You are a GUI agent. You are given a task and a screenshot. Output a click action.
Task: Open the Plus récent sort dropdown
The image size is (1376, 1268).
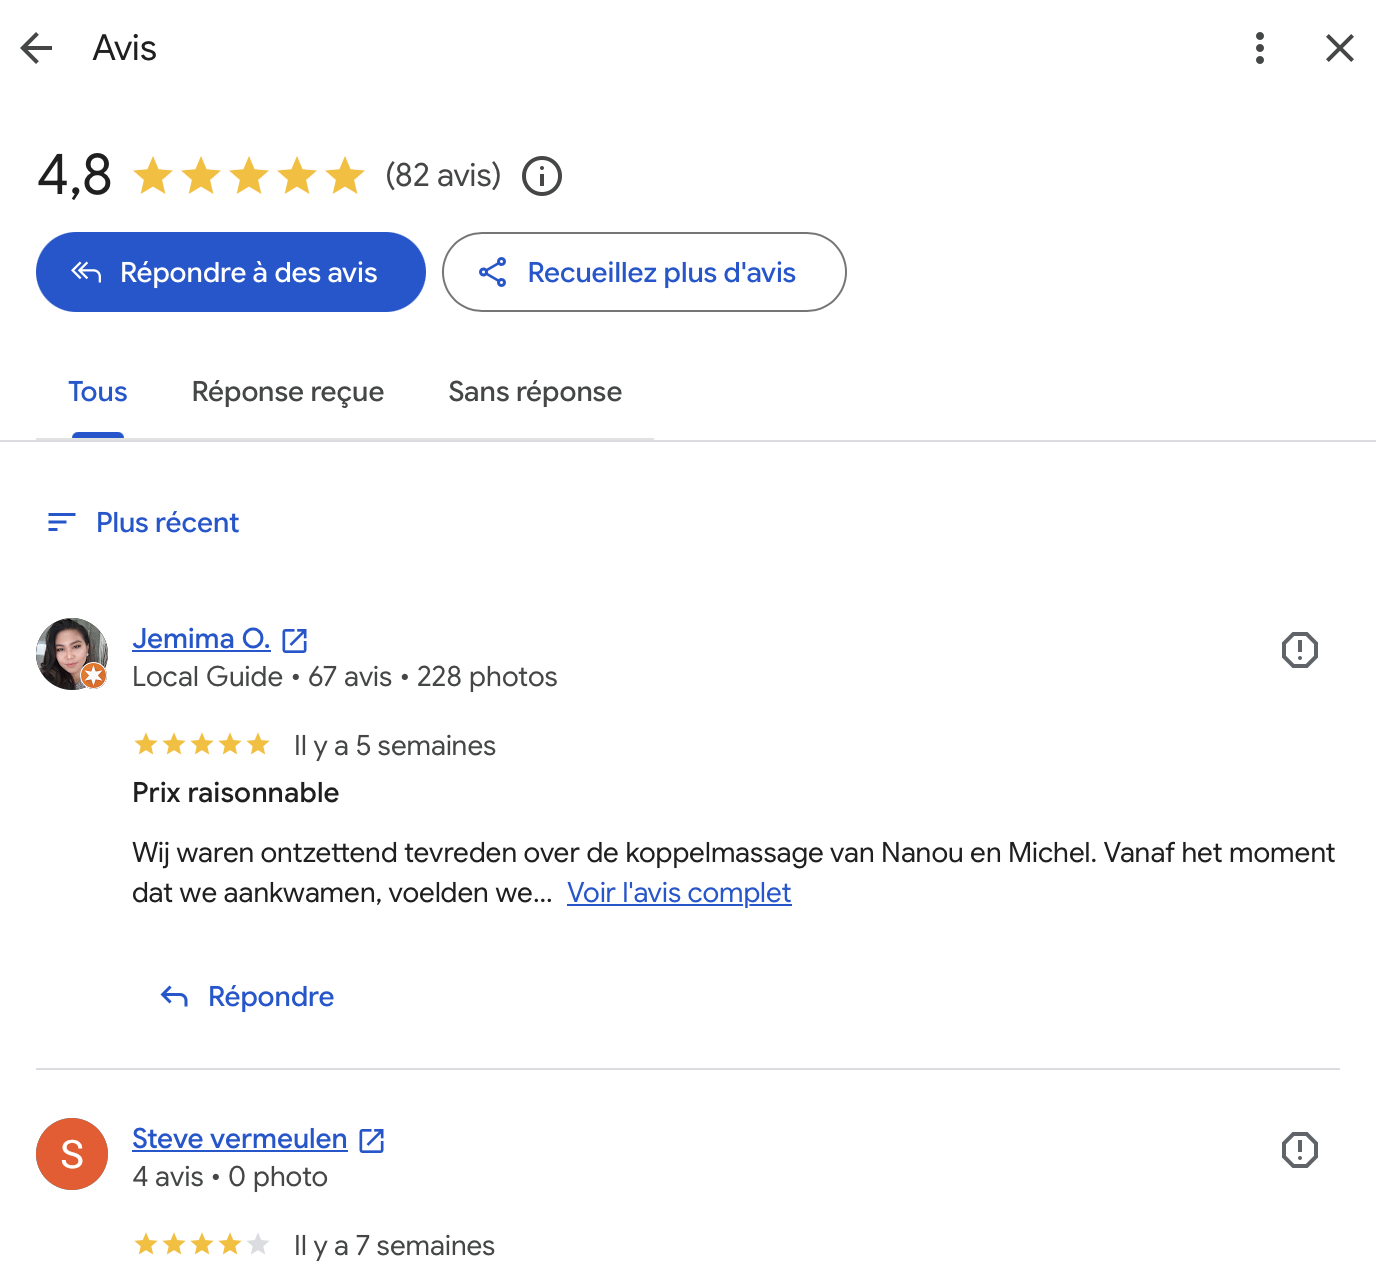click(143, 522)
